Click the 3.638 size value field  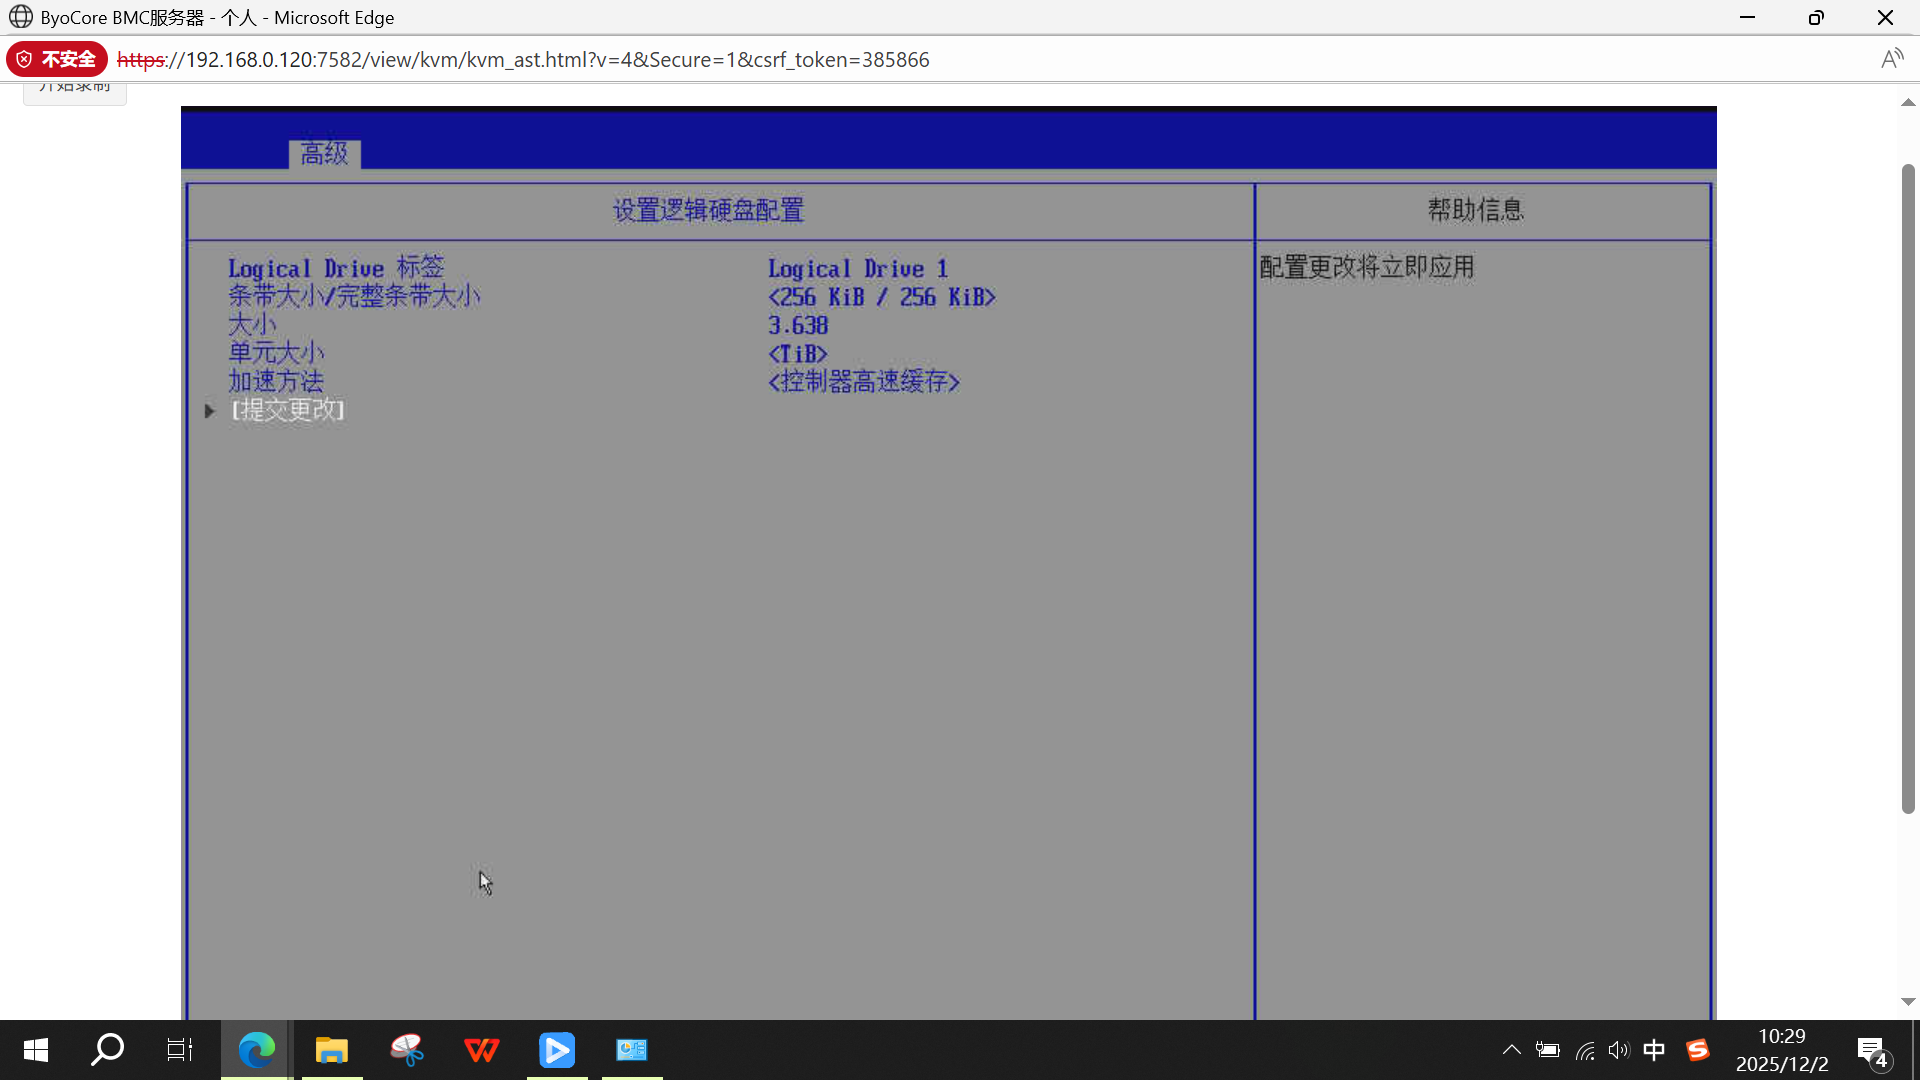tap(797, 326)
